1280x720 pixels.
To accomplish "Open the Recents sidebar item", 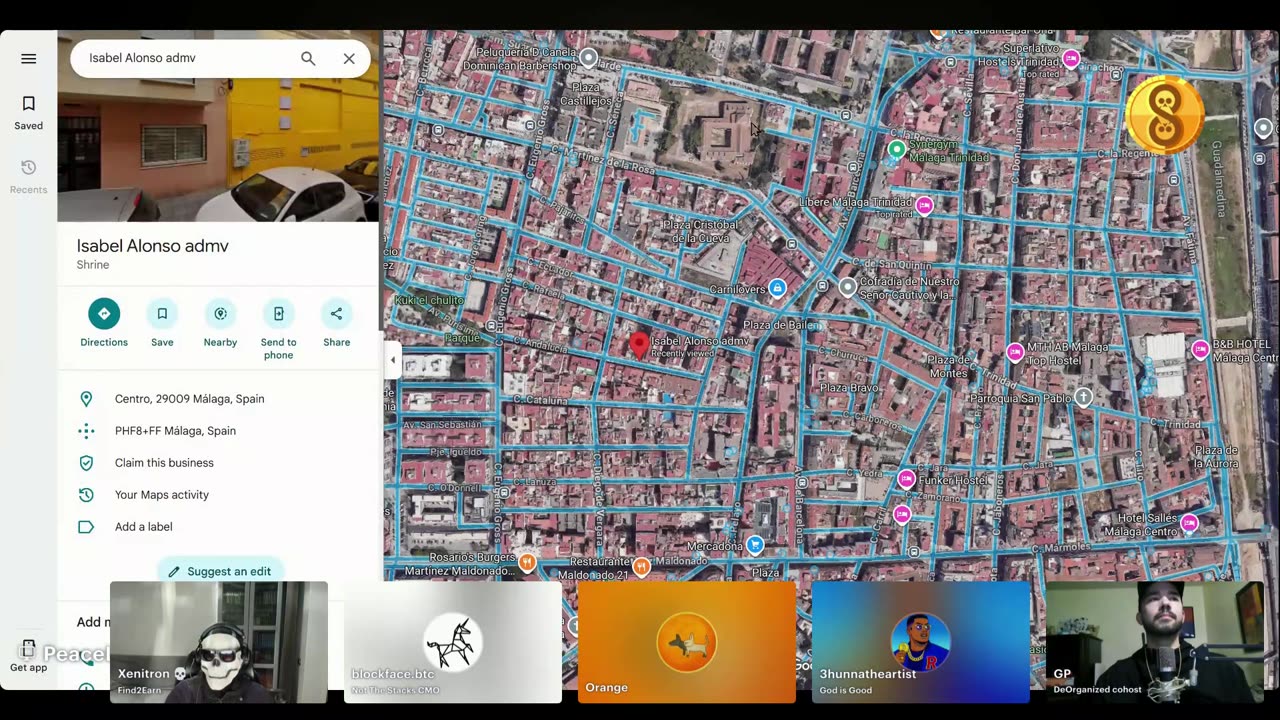I will tap(28, 177).
